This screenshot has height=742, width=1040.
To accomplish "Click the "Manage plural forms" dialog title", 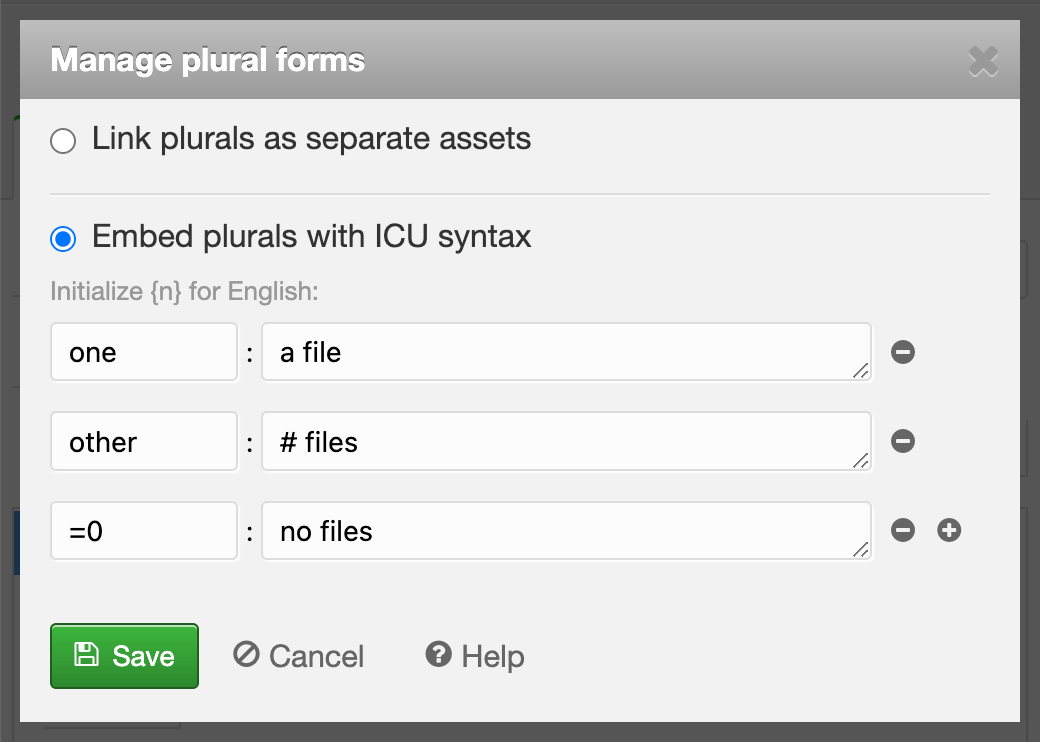I will (208, 60).
